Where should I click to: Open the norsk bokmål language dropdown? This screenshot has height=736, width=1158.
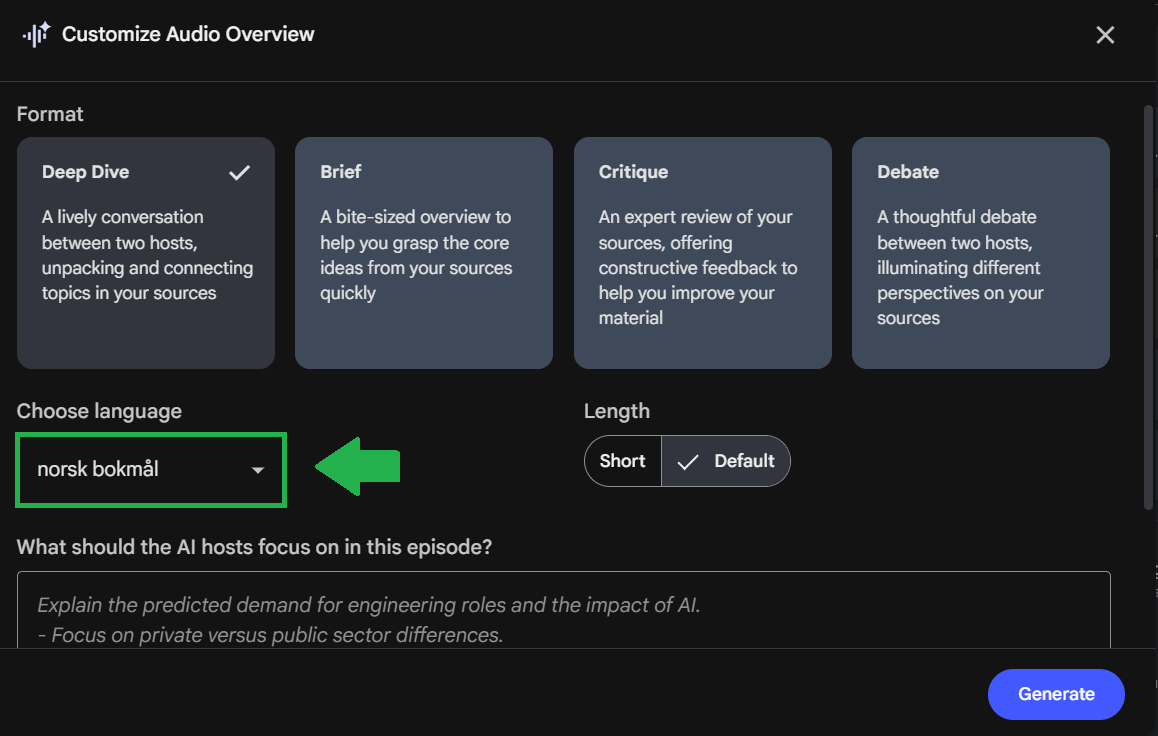point(151,469)
